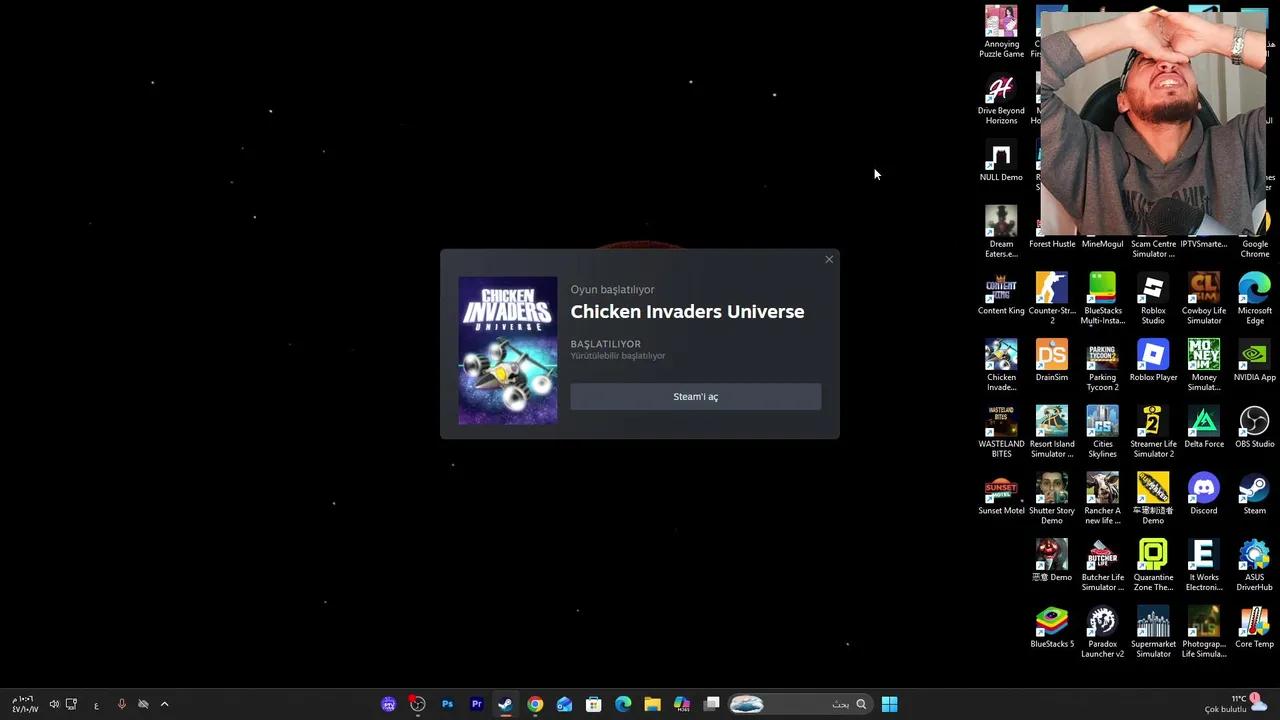The image size is (1280, 720).
Task: Select the Rancher A new life icon
Action: coord(1102,499)
